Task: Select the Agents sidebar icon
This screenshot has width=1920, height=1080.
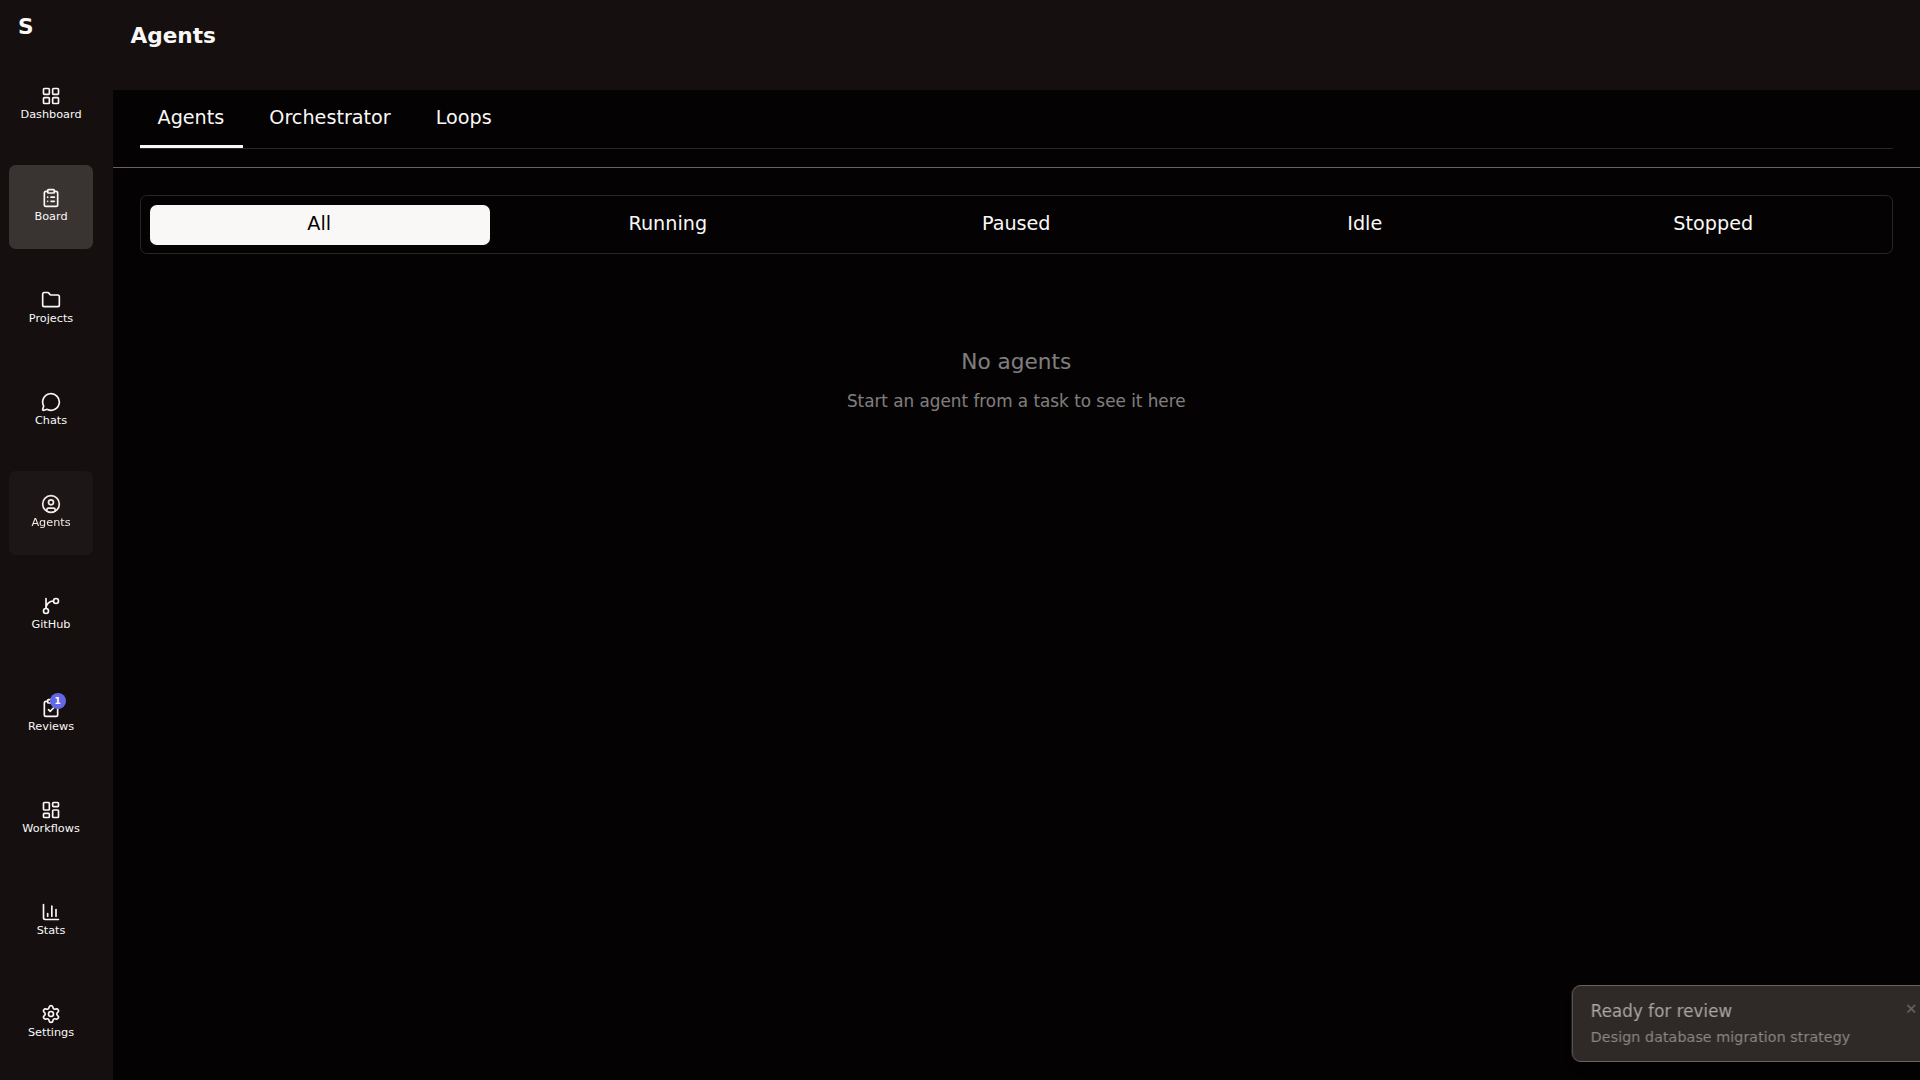Action: (50, 512)
